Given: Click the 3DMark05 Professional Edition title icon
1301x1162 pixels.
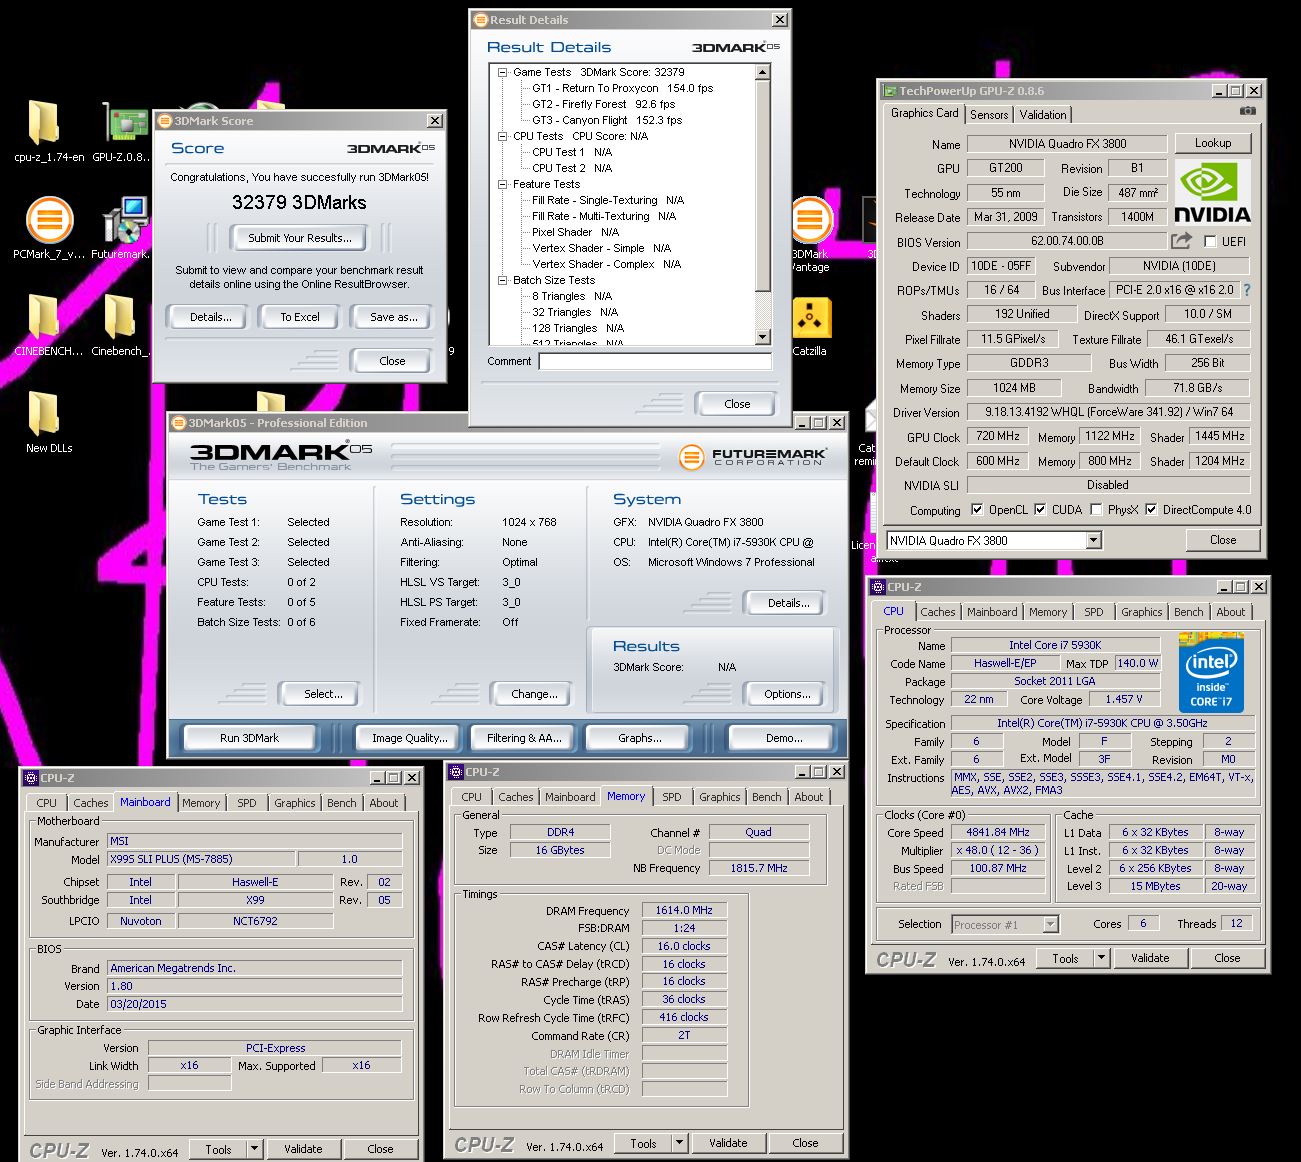Looking at the screenshot, I should coord(179,423).
